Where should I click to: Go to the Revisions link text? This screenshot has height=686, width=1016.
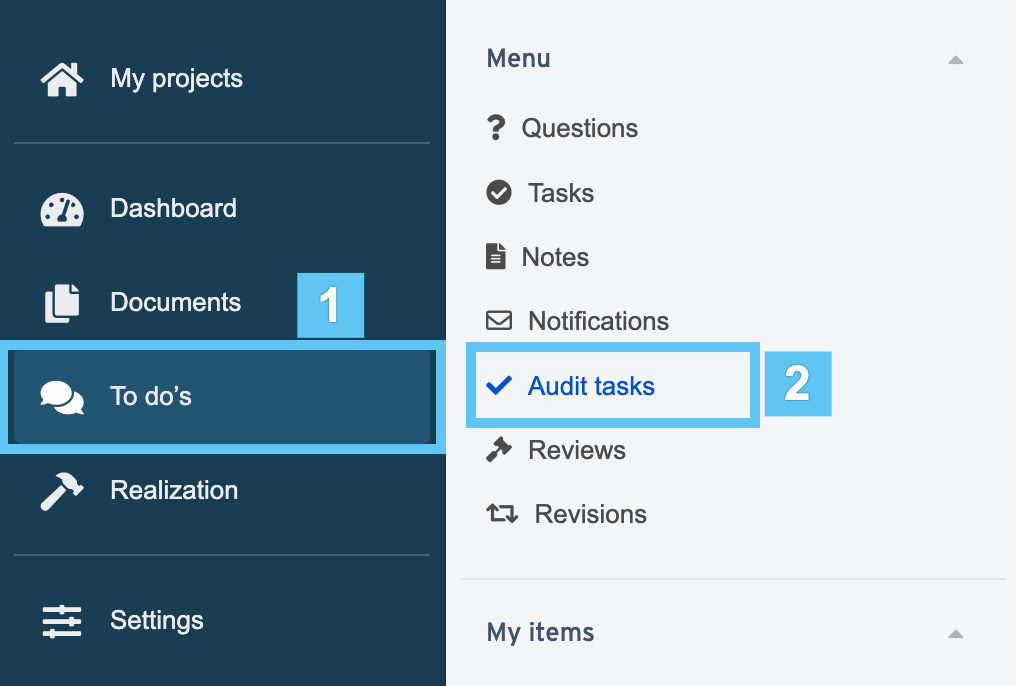(x=590, y=514)
